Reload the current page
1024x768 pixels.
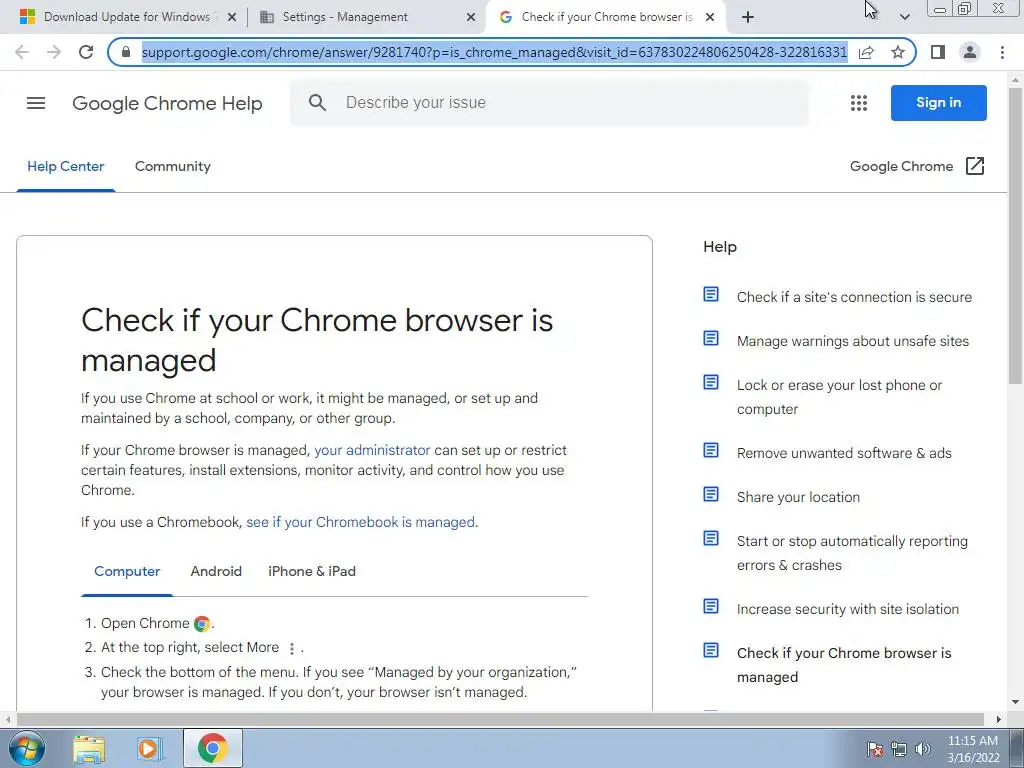click(x=86, y=52)
